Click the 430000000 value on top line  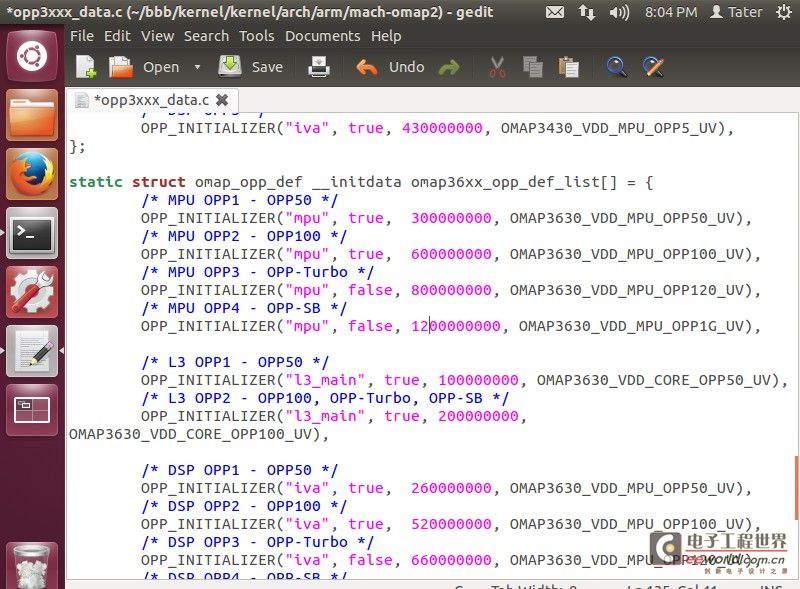[442, 128]
